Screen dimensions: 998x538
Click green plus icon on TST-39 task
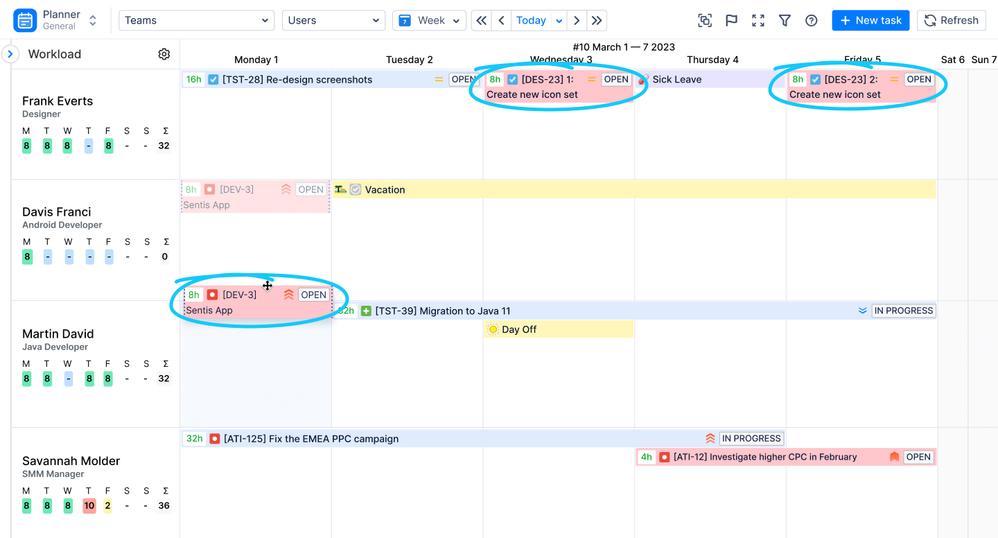point(366,311)
